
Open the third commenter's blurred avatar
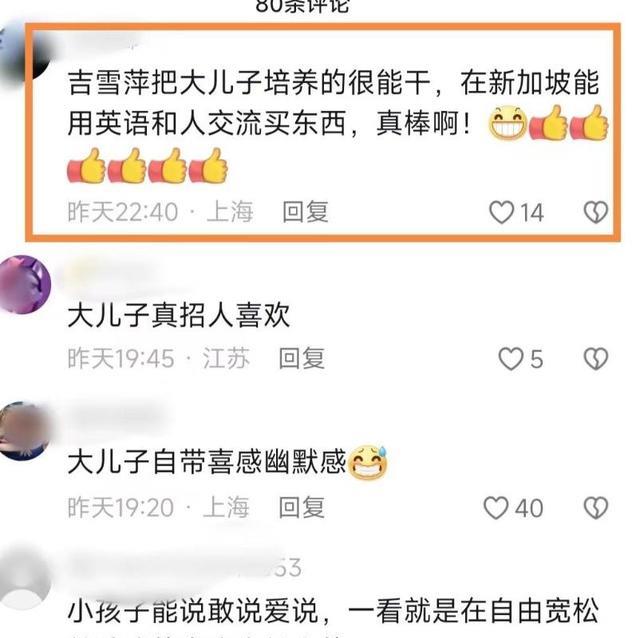(x=24, y=432)
